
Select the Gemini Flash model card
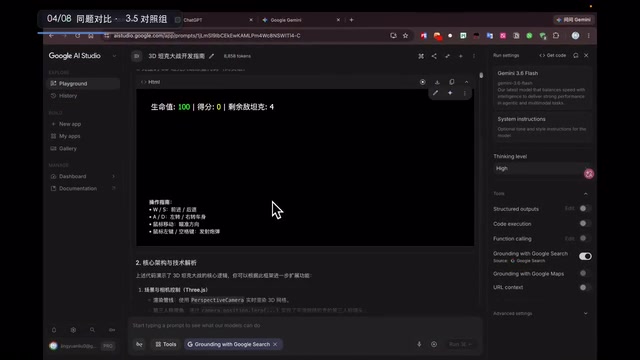click(x=542, y=87)
